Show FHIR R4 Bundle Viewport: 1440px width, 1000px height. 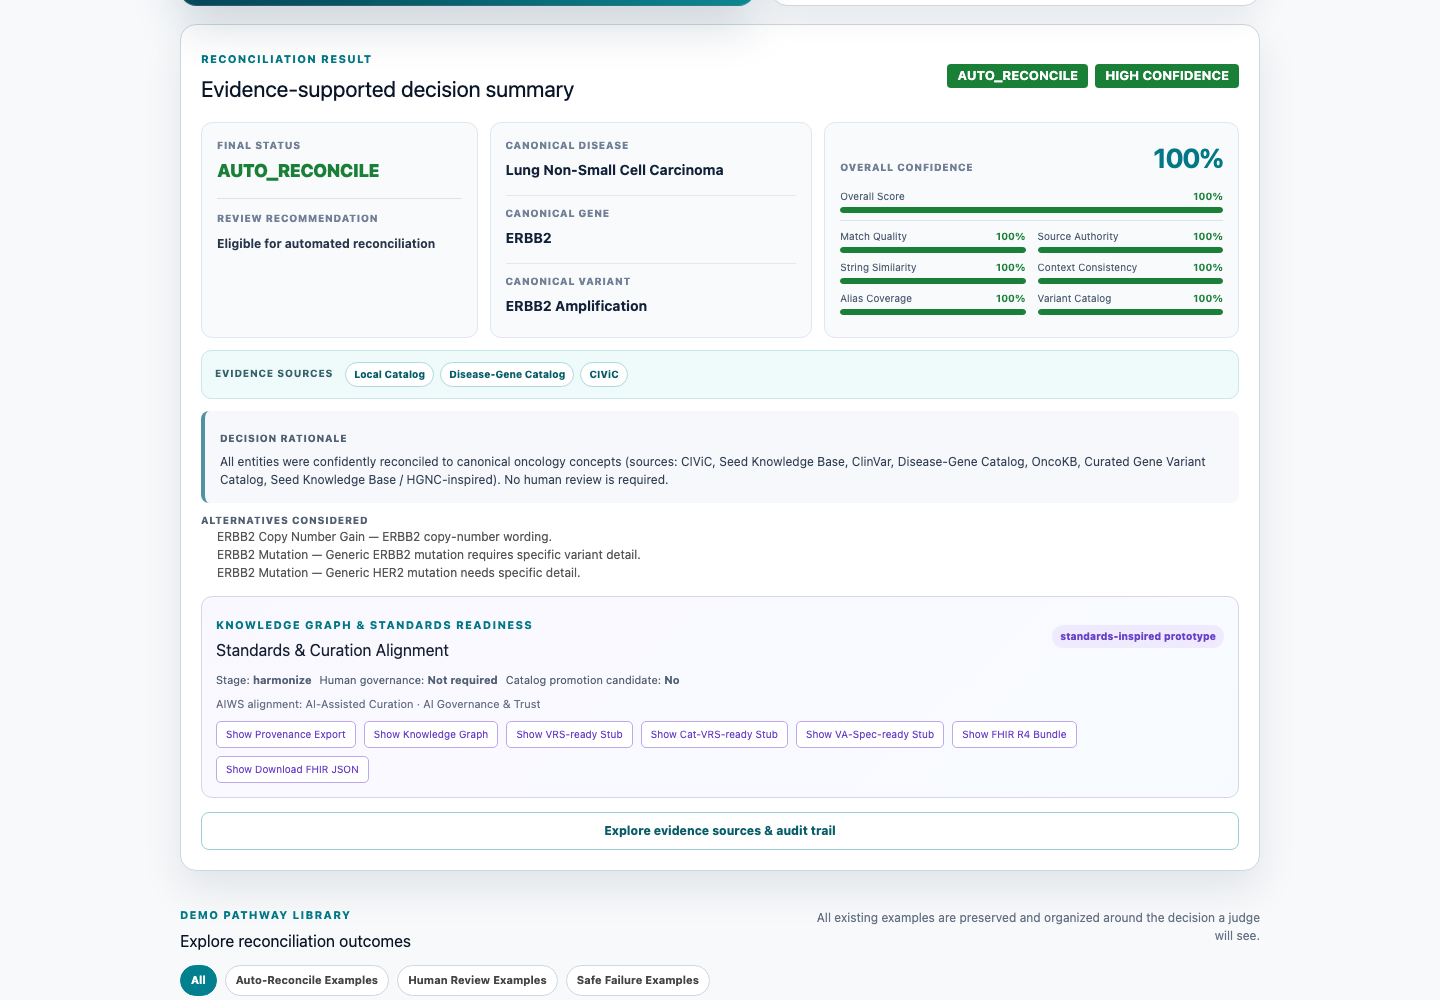1014,734
